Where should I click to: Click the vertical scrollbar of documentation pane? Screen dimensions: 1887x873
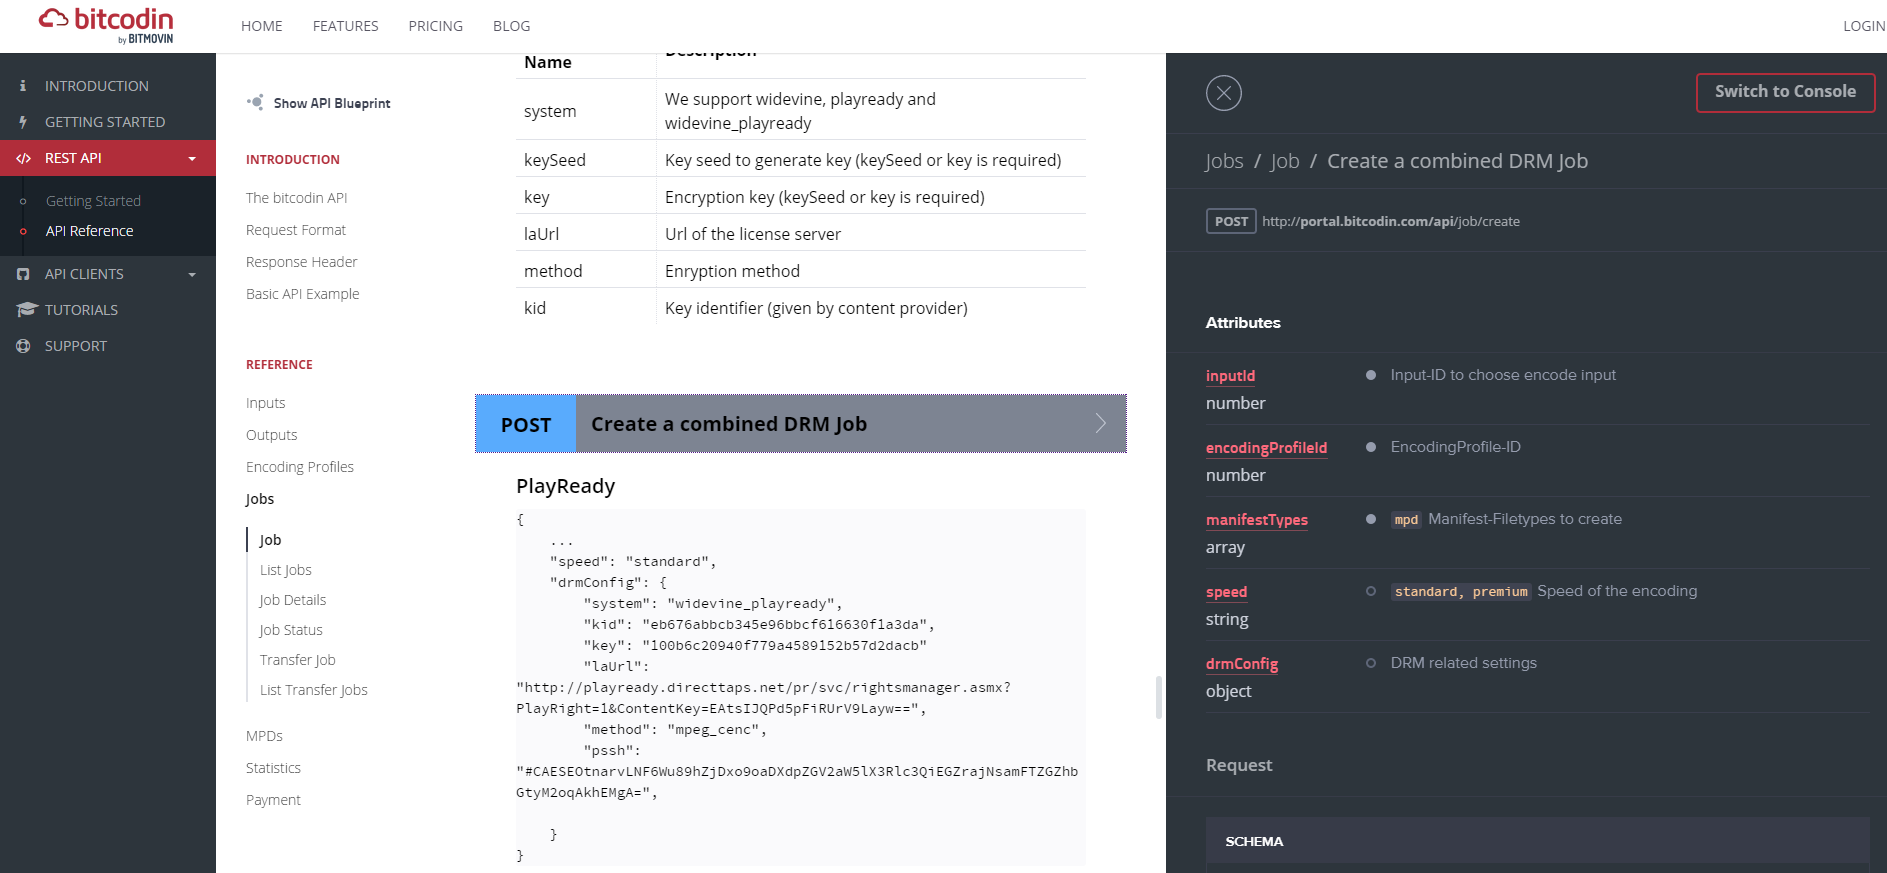(x=1159, y=697)
